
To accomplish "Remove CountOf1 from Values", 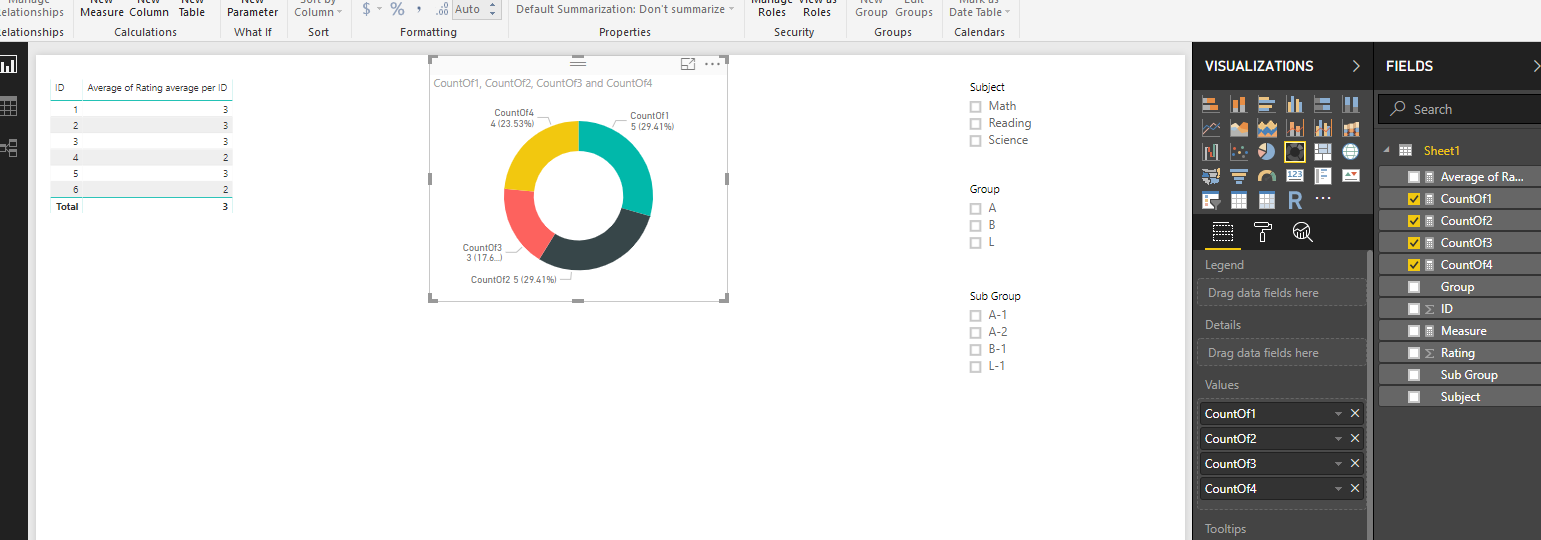I will (1355, 413).
